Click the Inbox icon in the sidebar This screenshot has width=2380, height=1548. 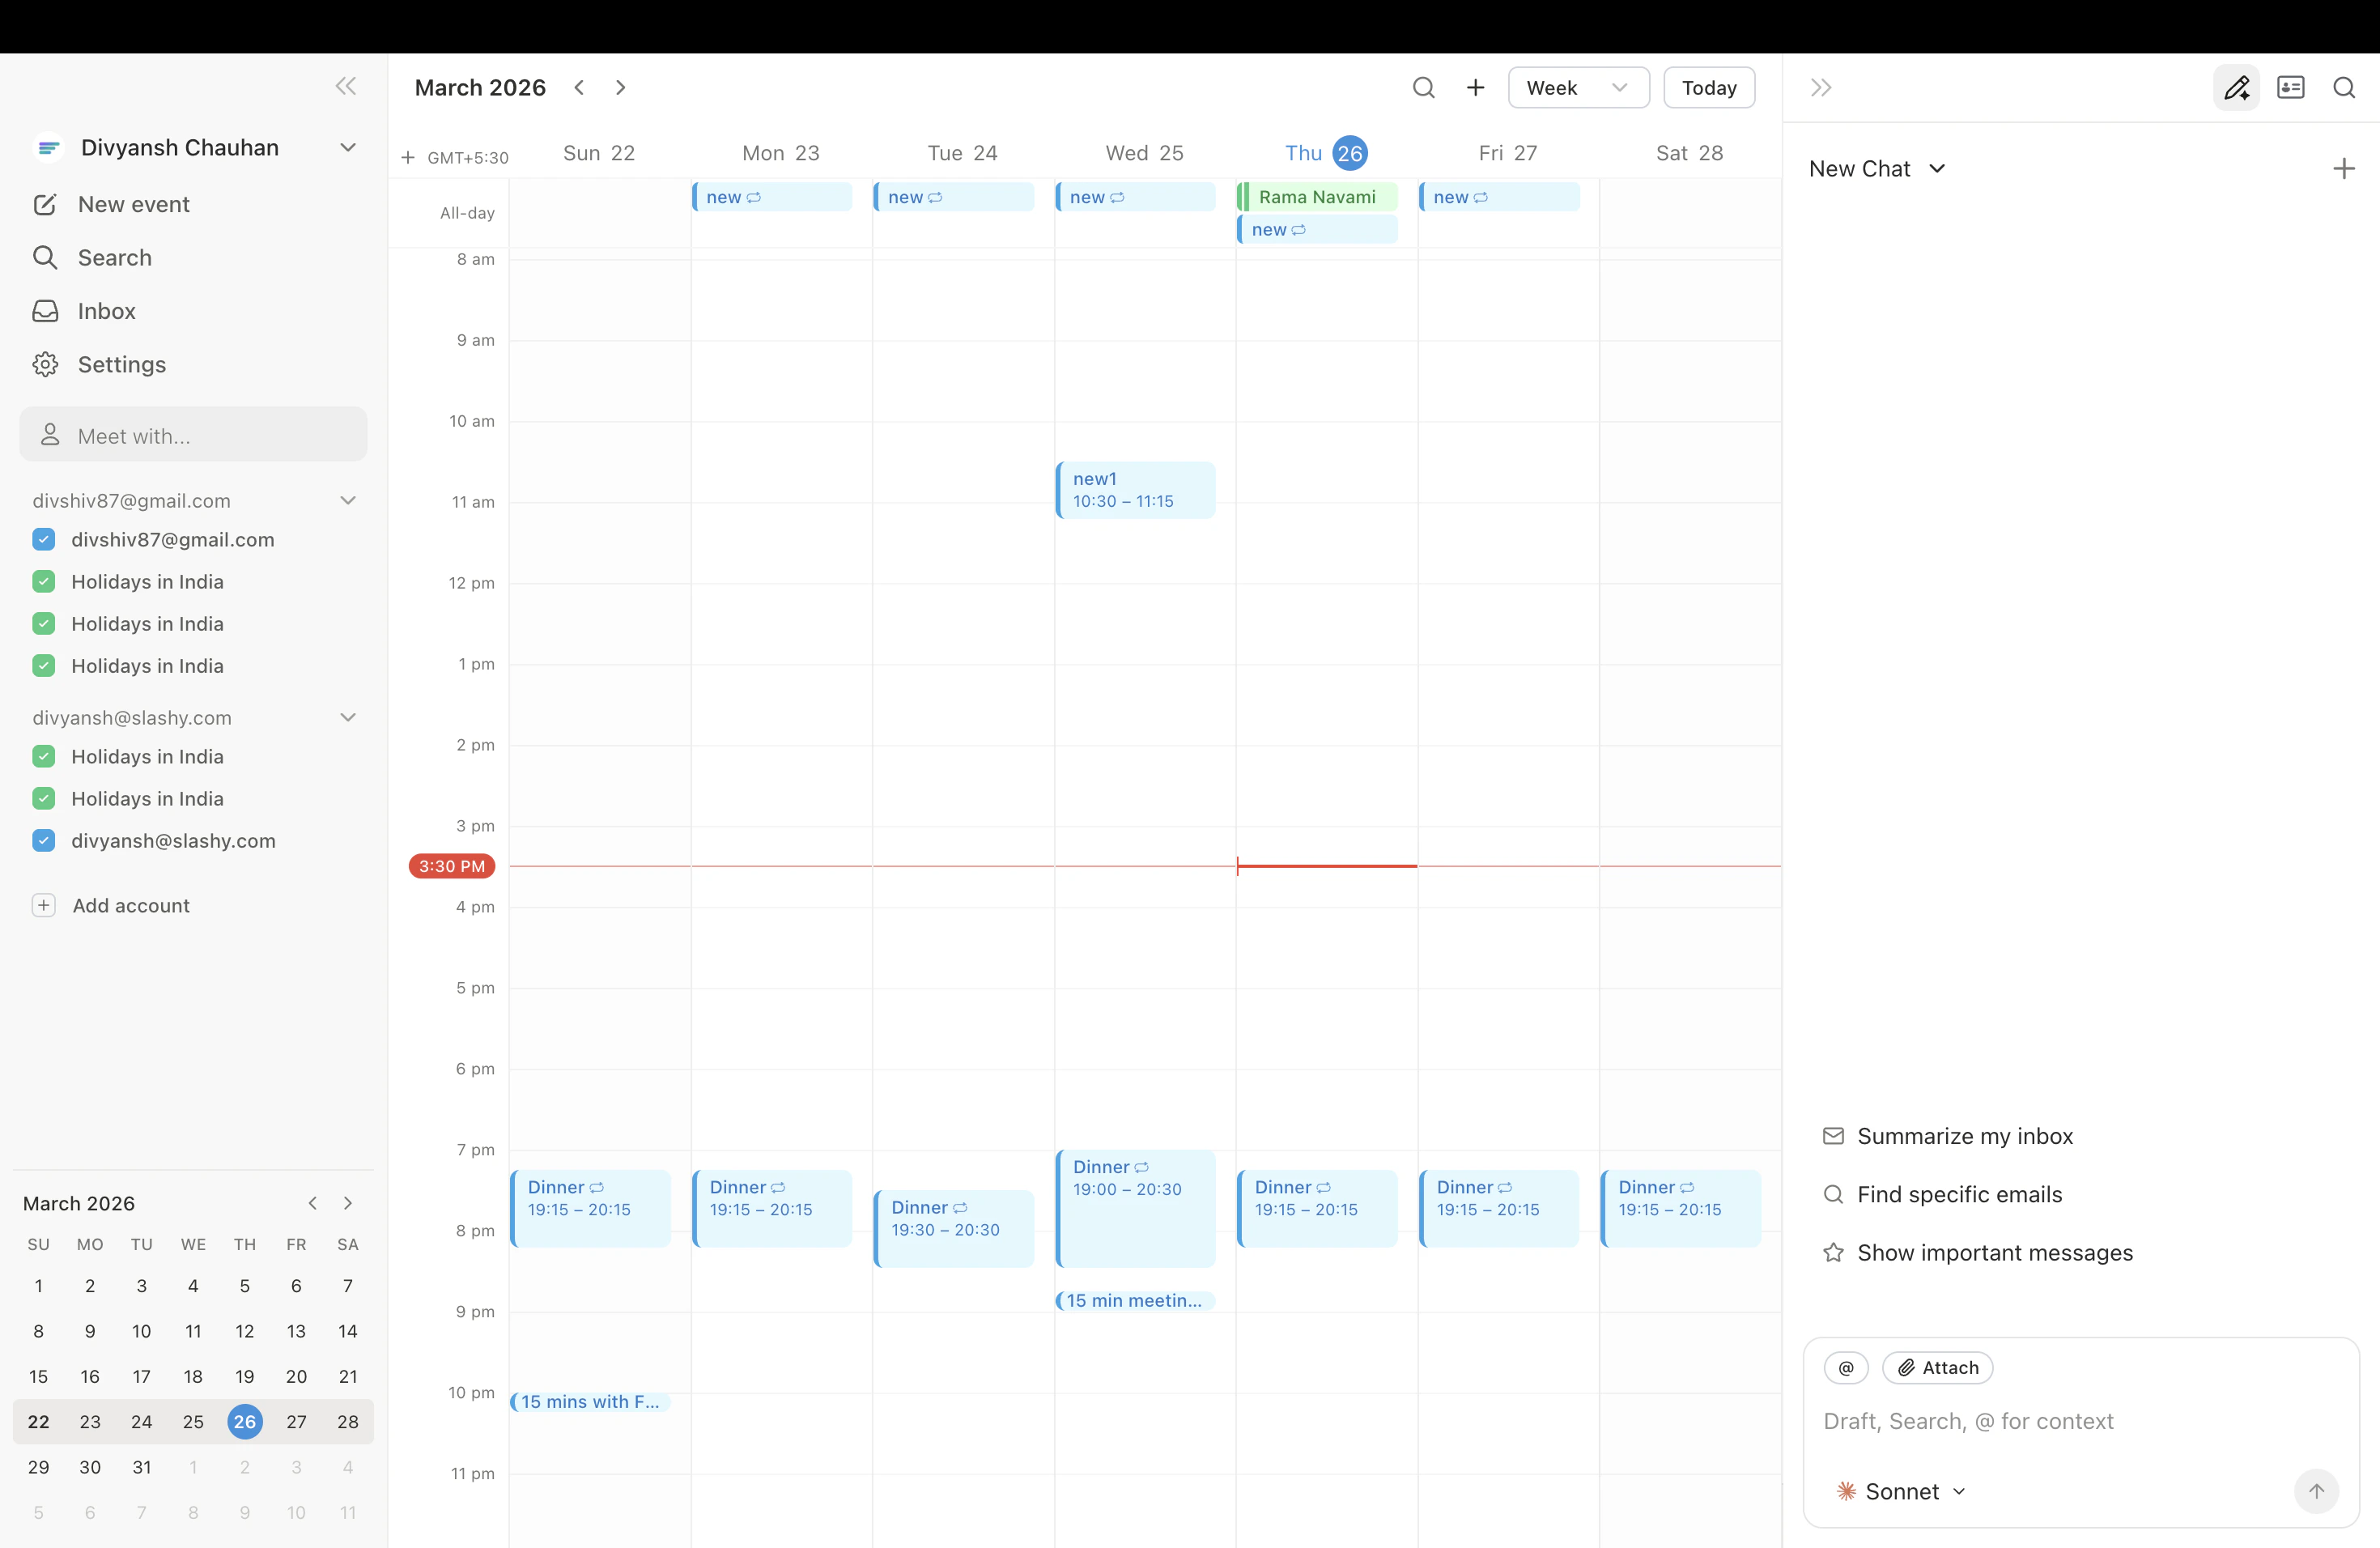tap(45, 311)
